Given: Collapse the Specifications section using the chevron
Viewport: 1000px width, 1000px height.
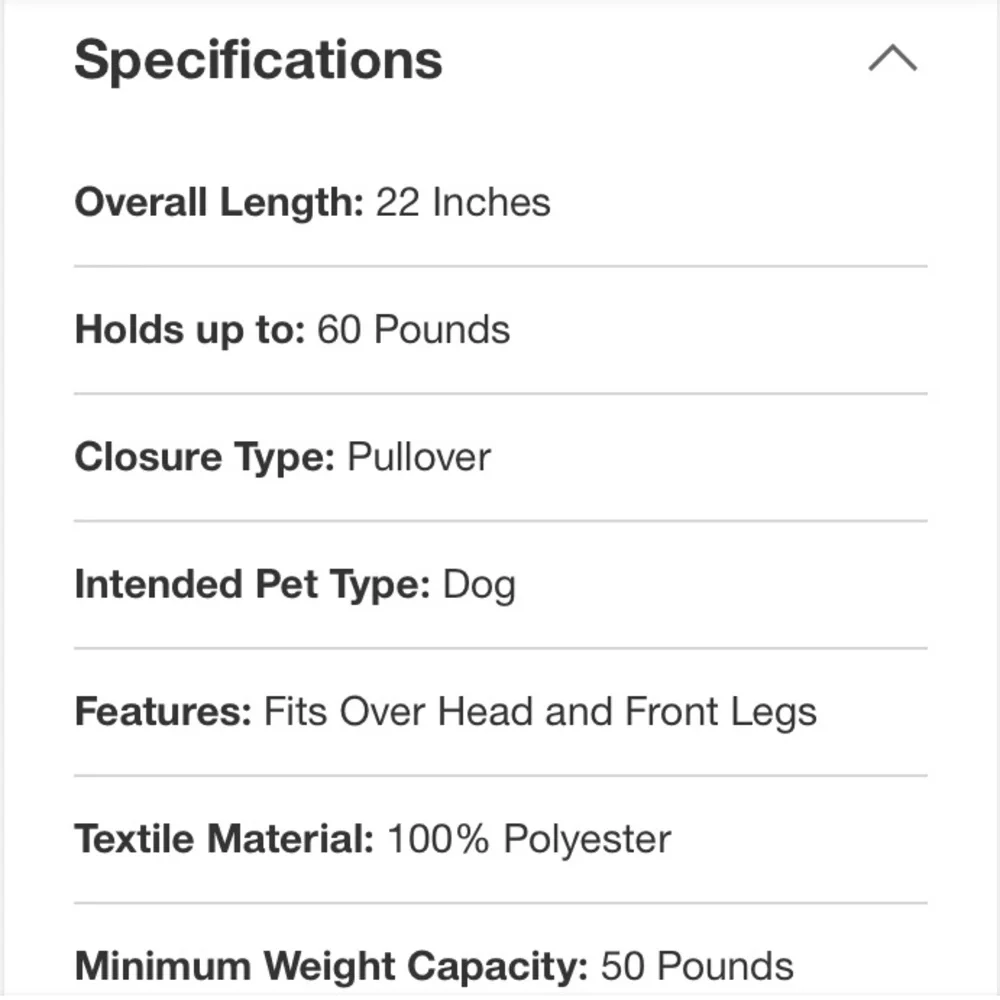Looking at the screenshot, I should pyautogui.click(x=892, y=58).
